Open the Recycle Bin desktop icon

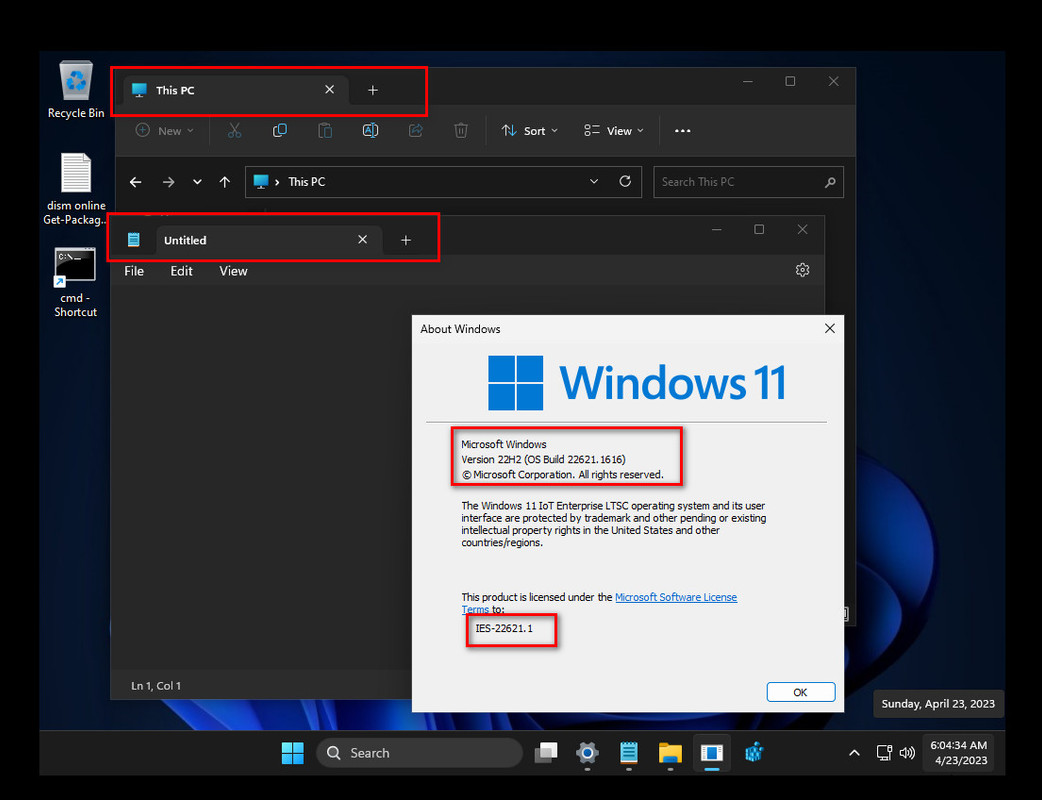tap(76, 90)
